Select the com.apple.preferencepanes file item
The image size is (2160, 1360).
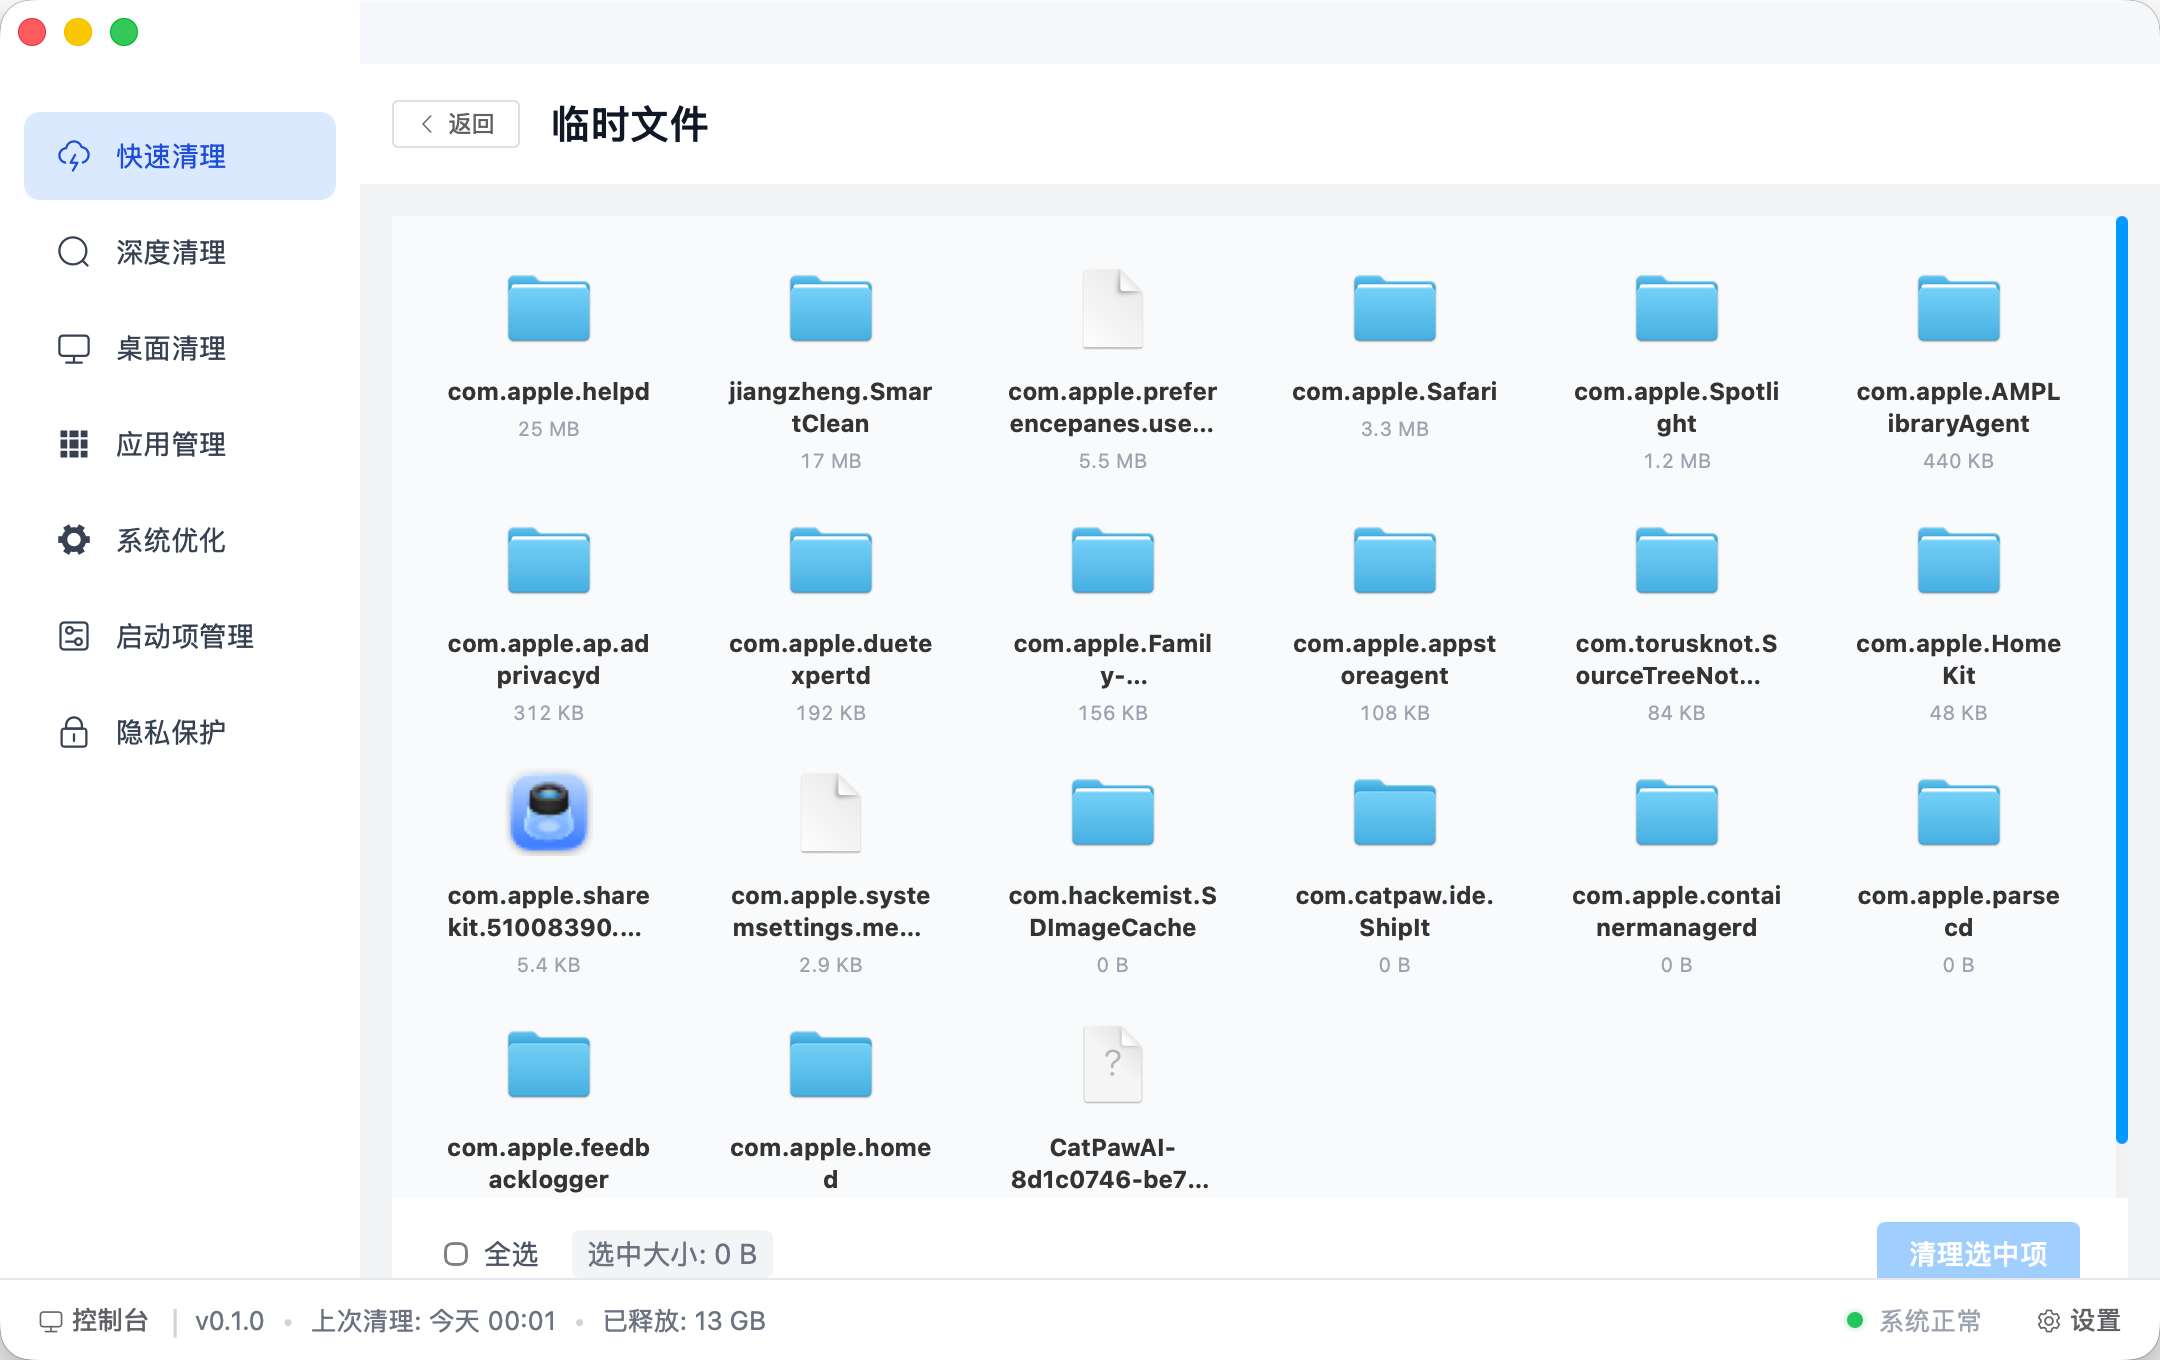point(1112,310)
